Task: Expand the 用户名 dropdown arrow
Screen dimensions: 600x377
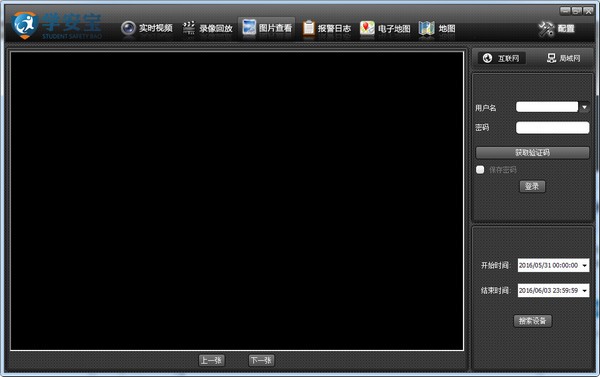Action: (584, 107)
